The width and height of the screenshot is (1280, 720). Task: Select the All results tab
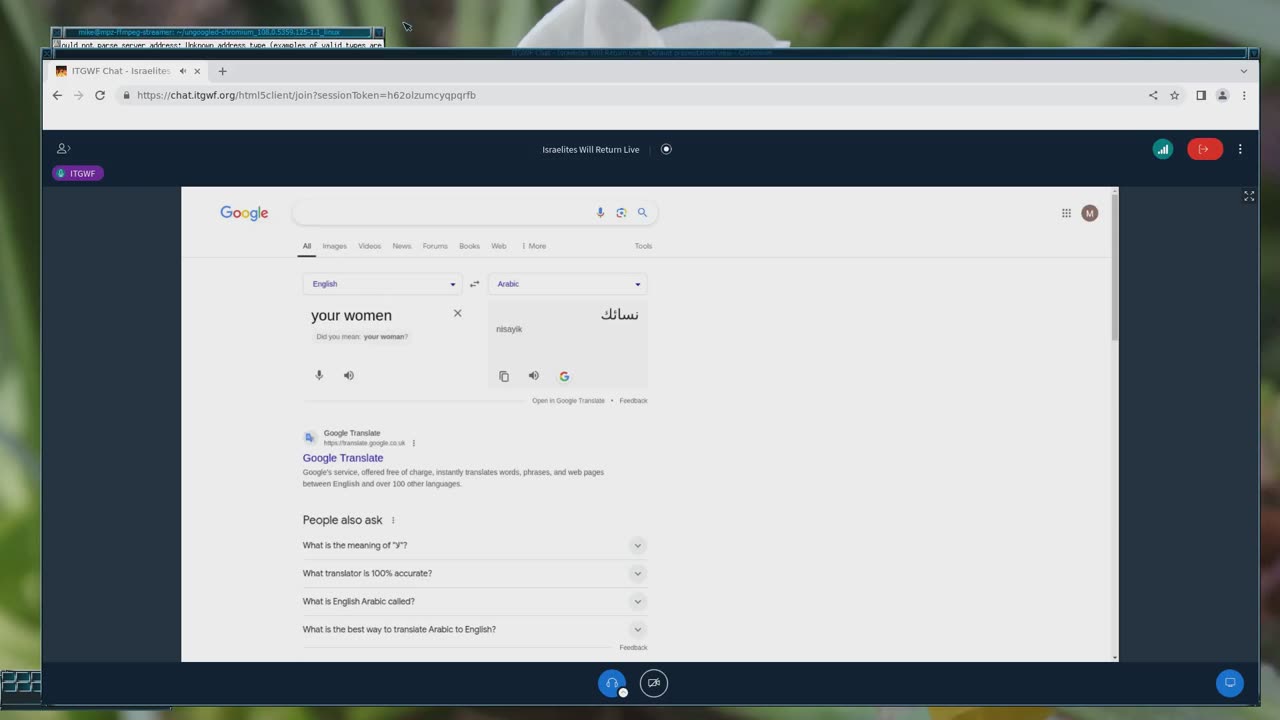tap(307, 246)
